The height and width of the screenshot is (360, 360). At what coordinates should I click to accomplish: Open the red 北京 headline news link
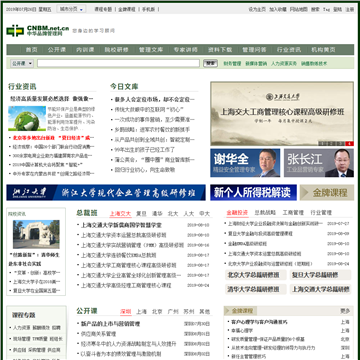coord(53,138)
